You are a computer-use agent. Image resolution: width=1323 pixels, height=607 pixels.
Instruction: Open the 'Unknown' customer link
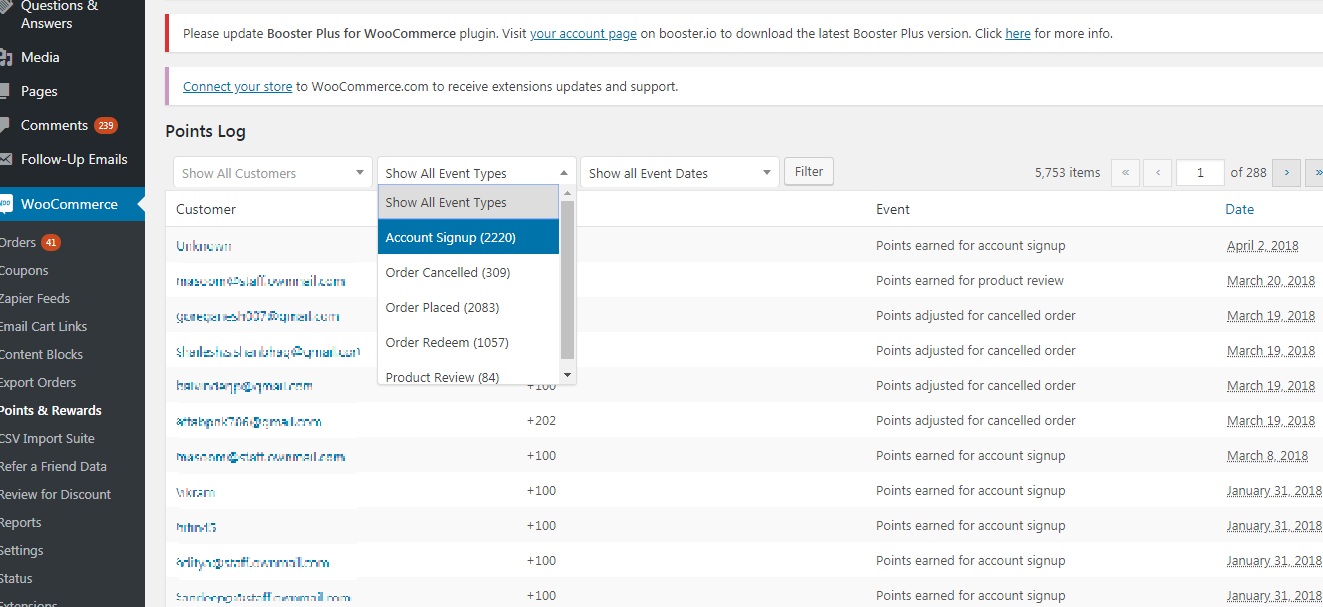pyautogui.click(x=204, y=245)
